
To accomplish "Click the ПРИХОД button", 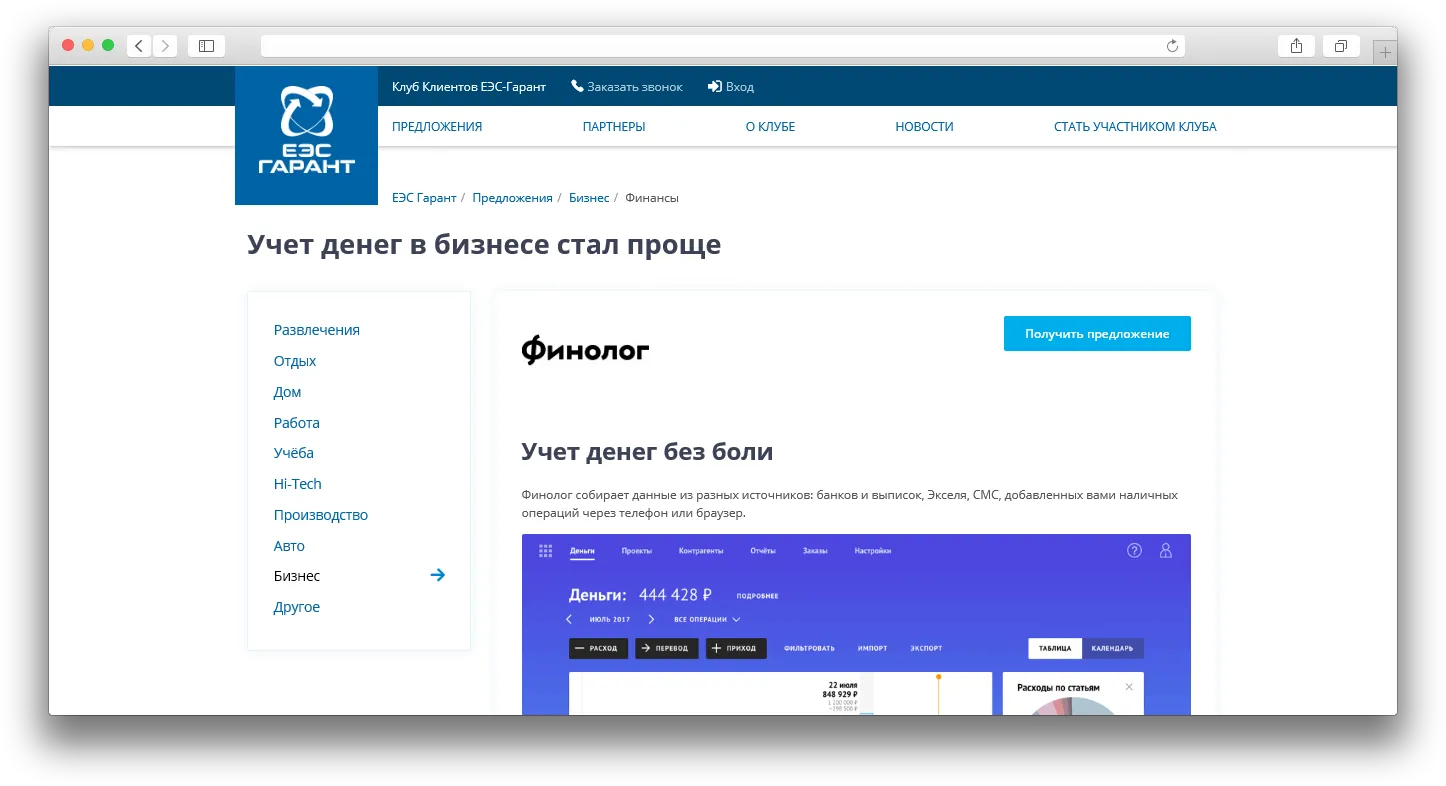I will [736, 648].
